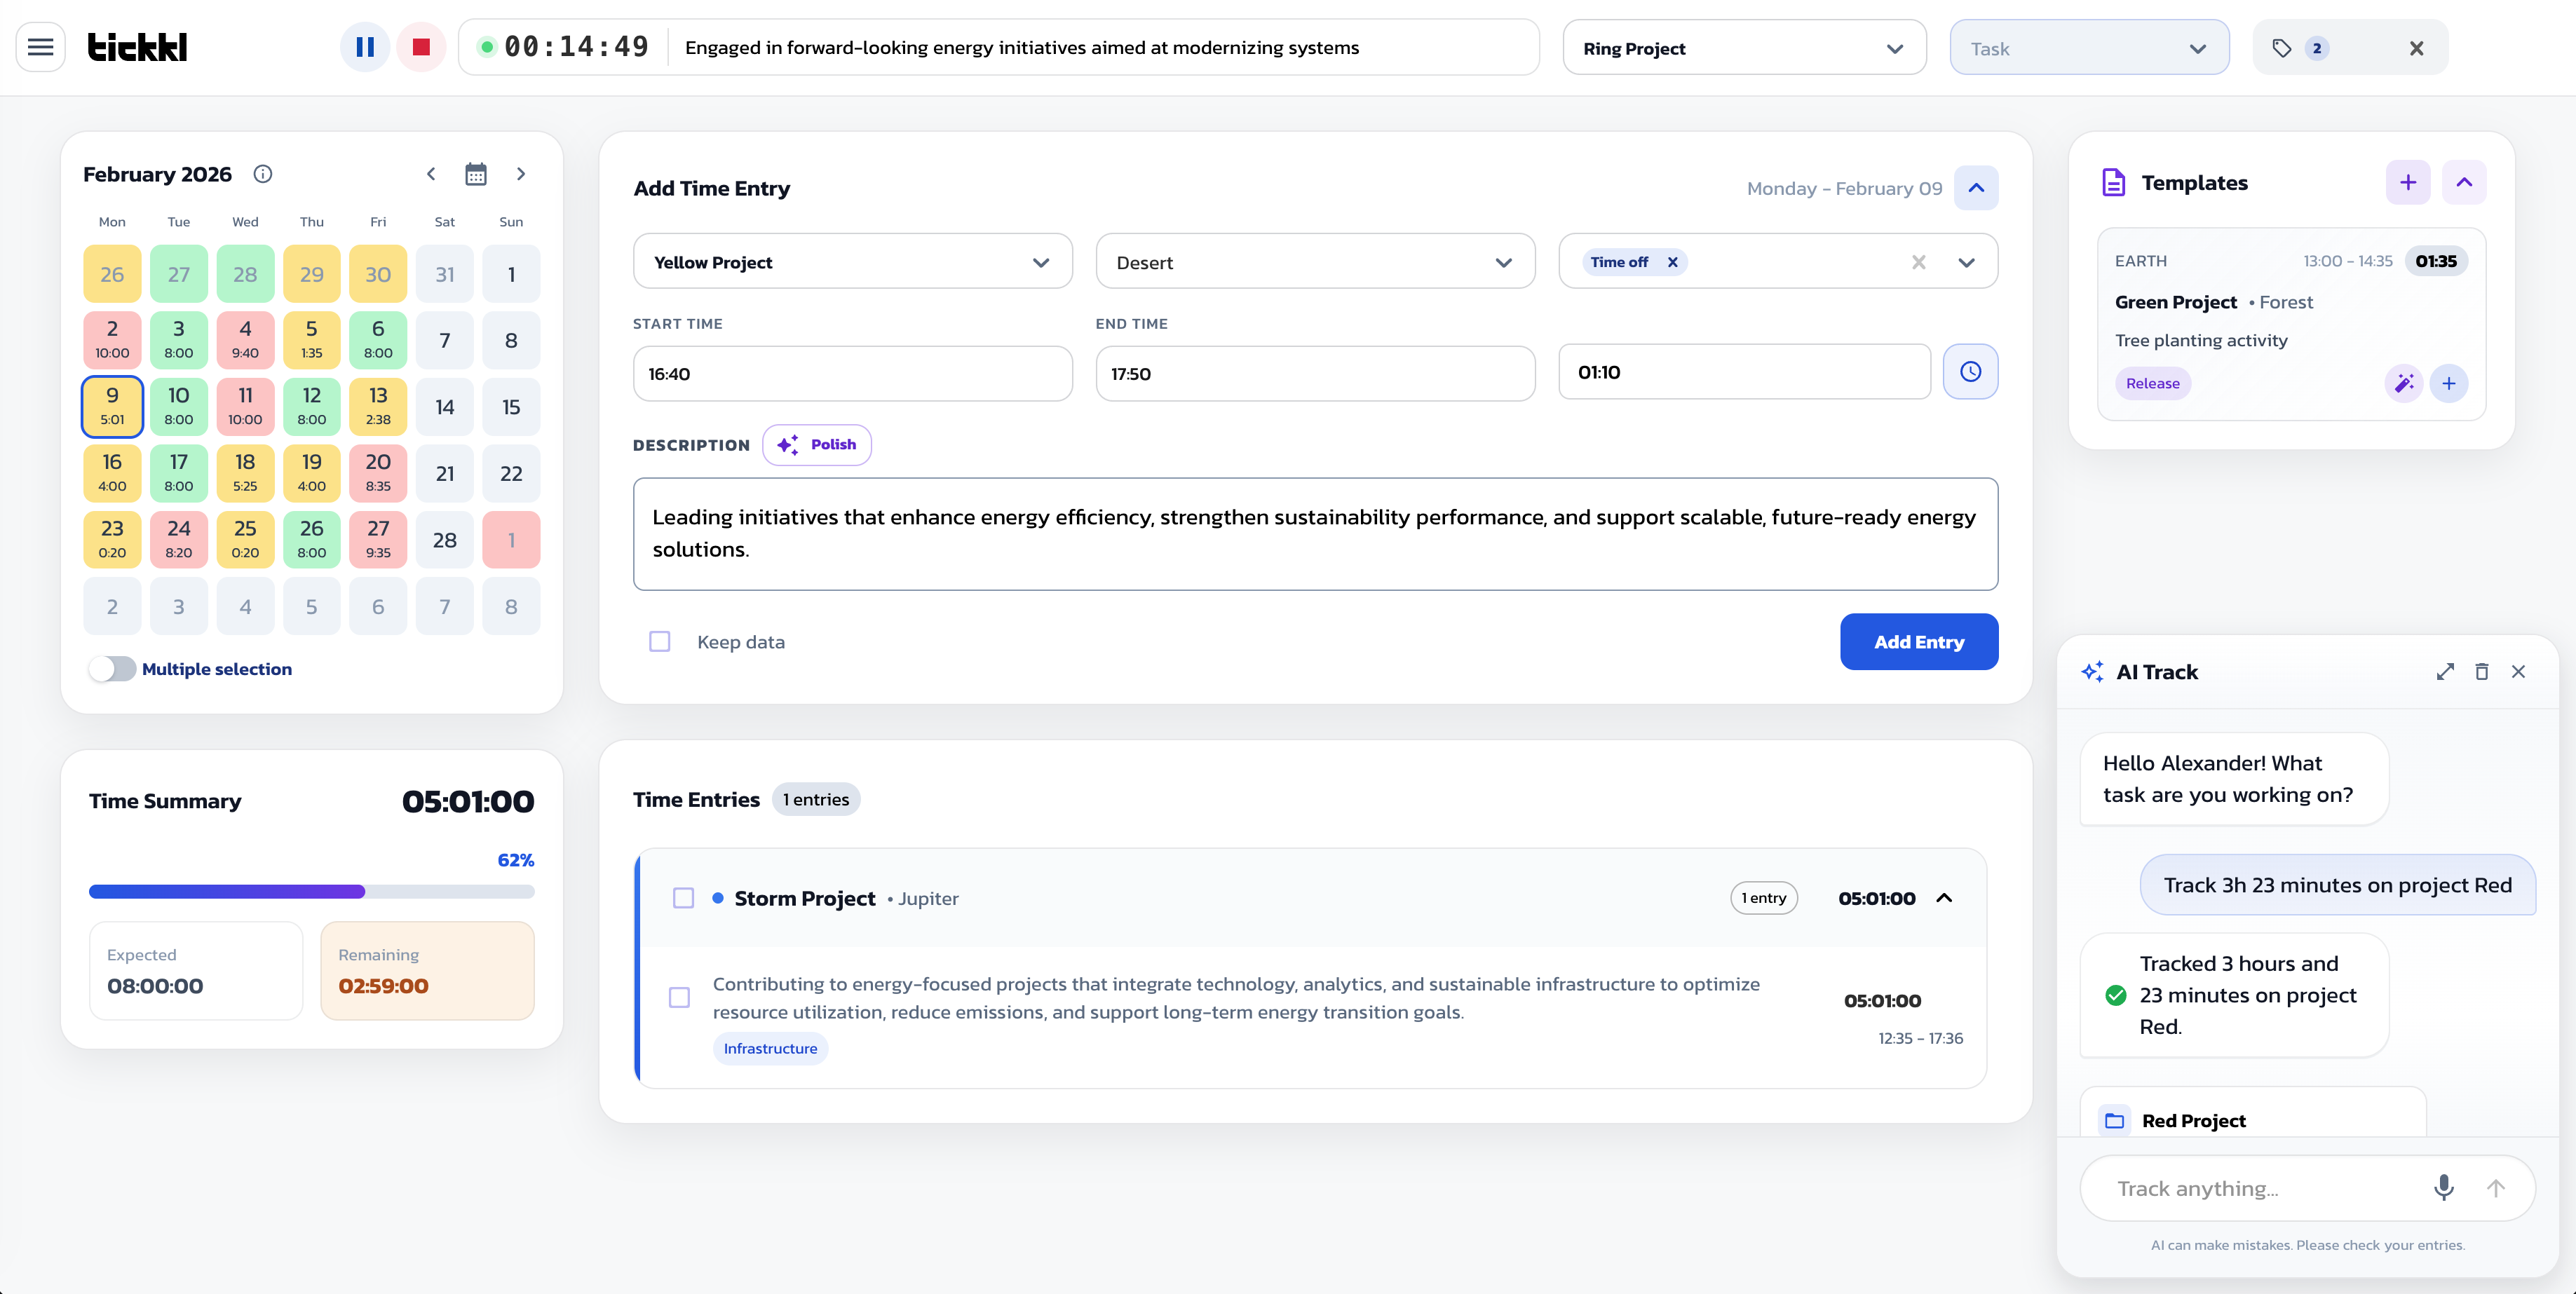
Task: Click the Remaining 02:59:00 card
Action: [x=427, y=970]
